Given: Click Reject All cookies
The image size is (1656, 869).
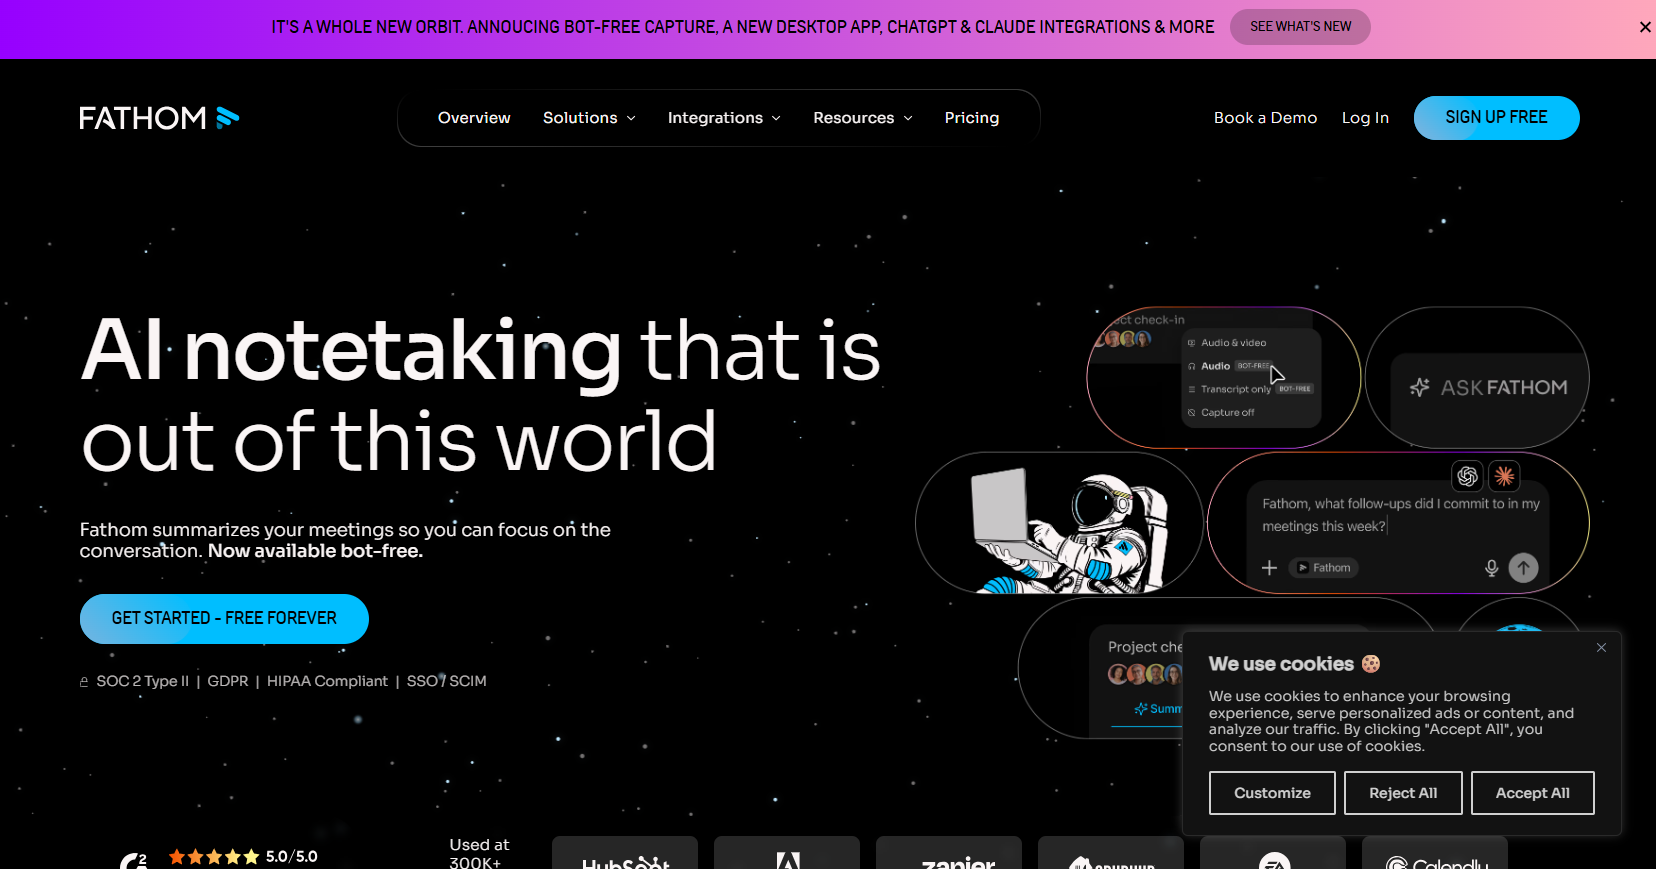Looking at the screenshot, I should (x=1403, y=793).
